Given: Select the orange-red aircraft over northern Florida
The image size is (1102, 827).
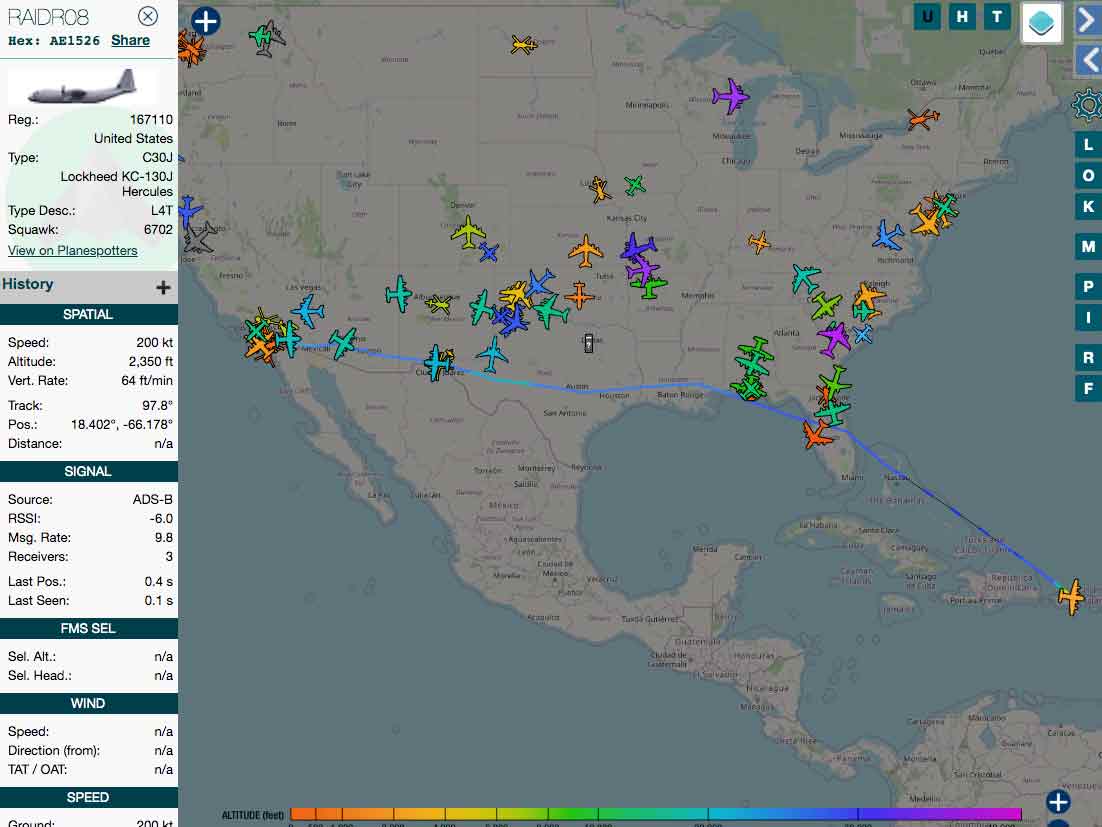Looking at the screenshot, I should 817,434.
